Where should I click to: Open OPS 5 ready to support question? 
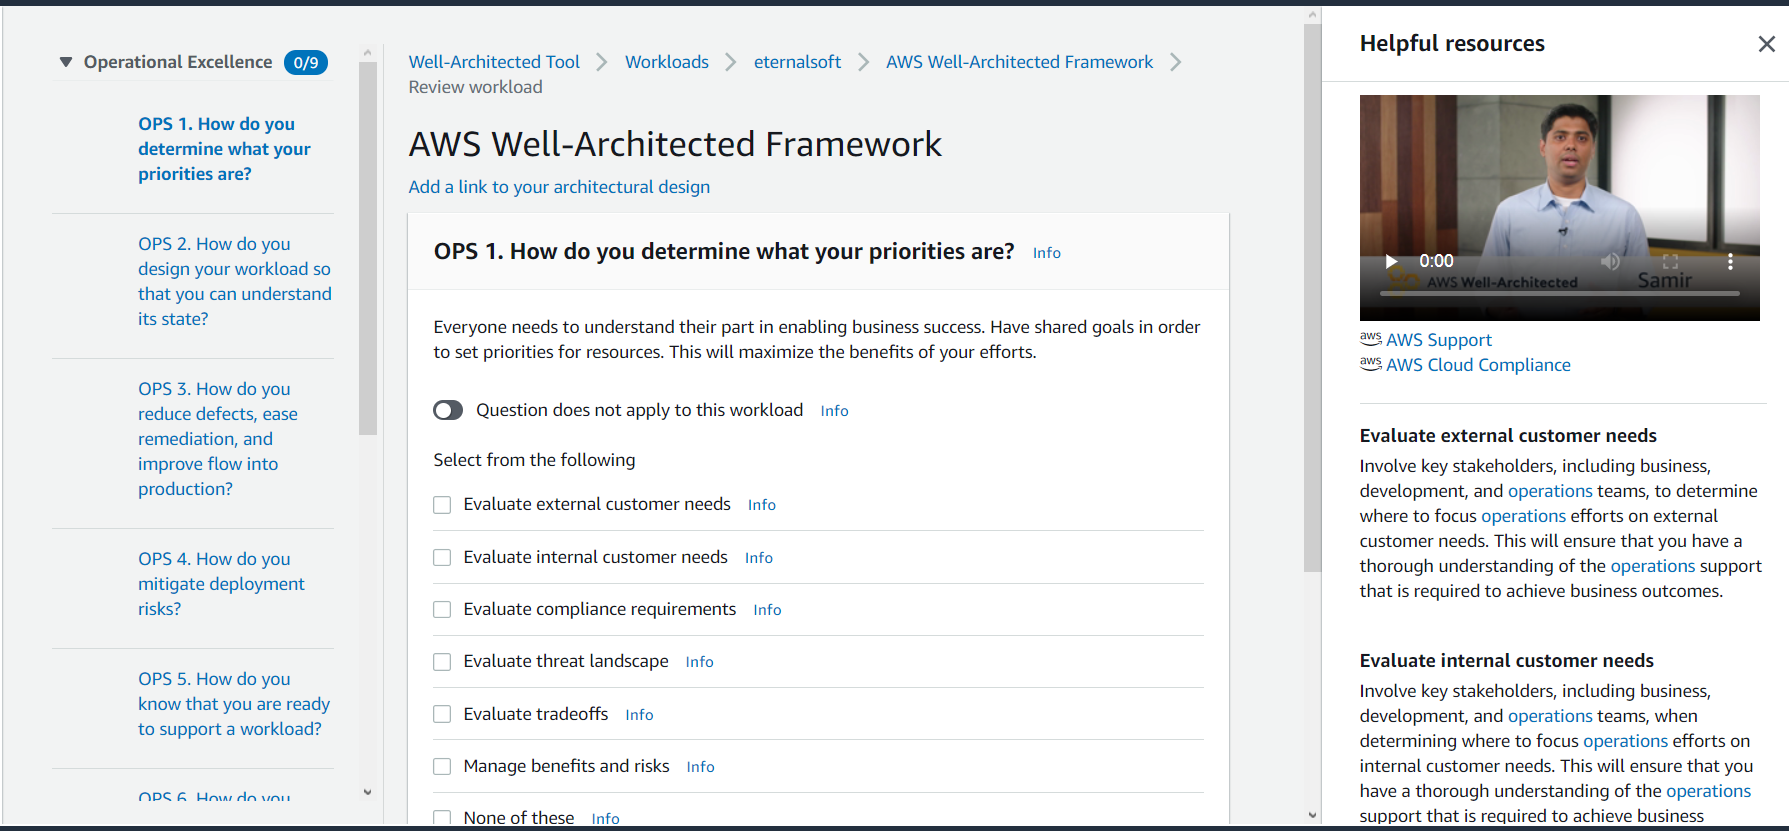234,704
